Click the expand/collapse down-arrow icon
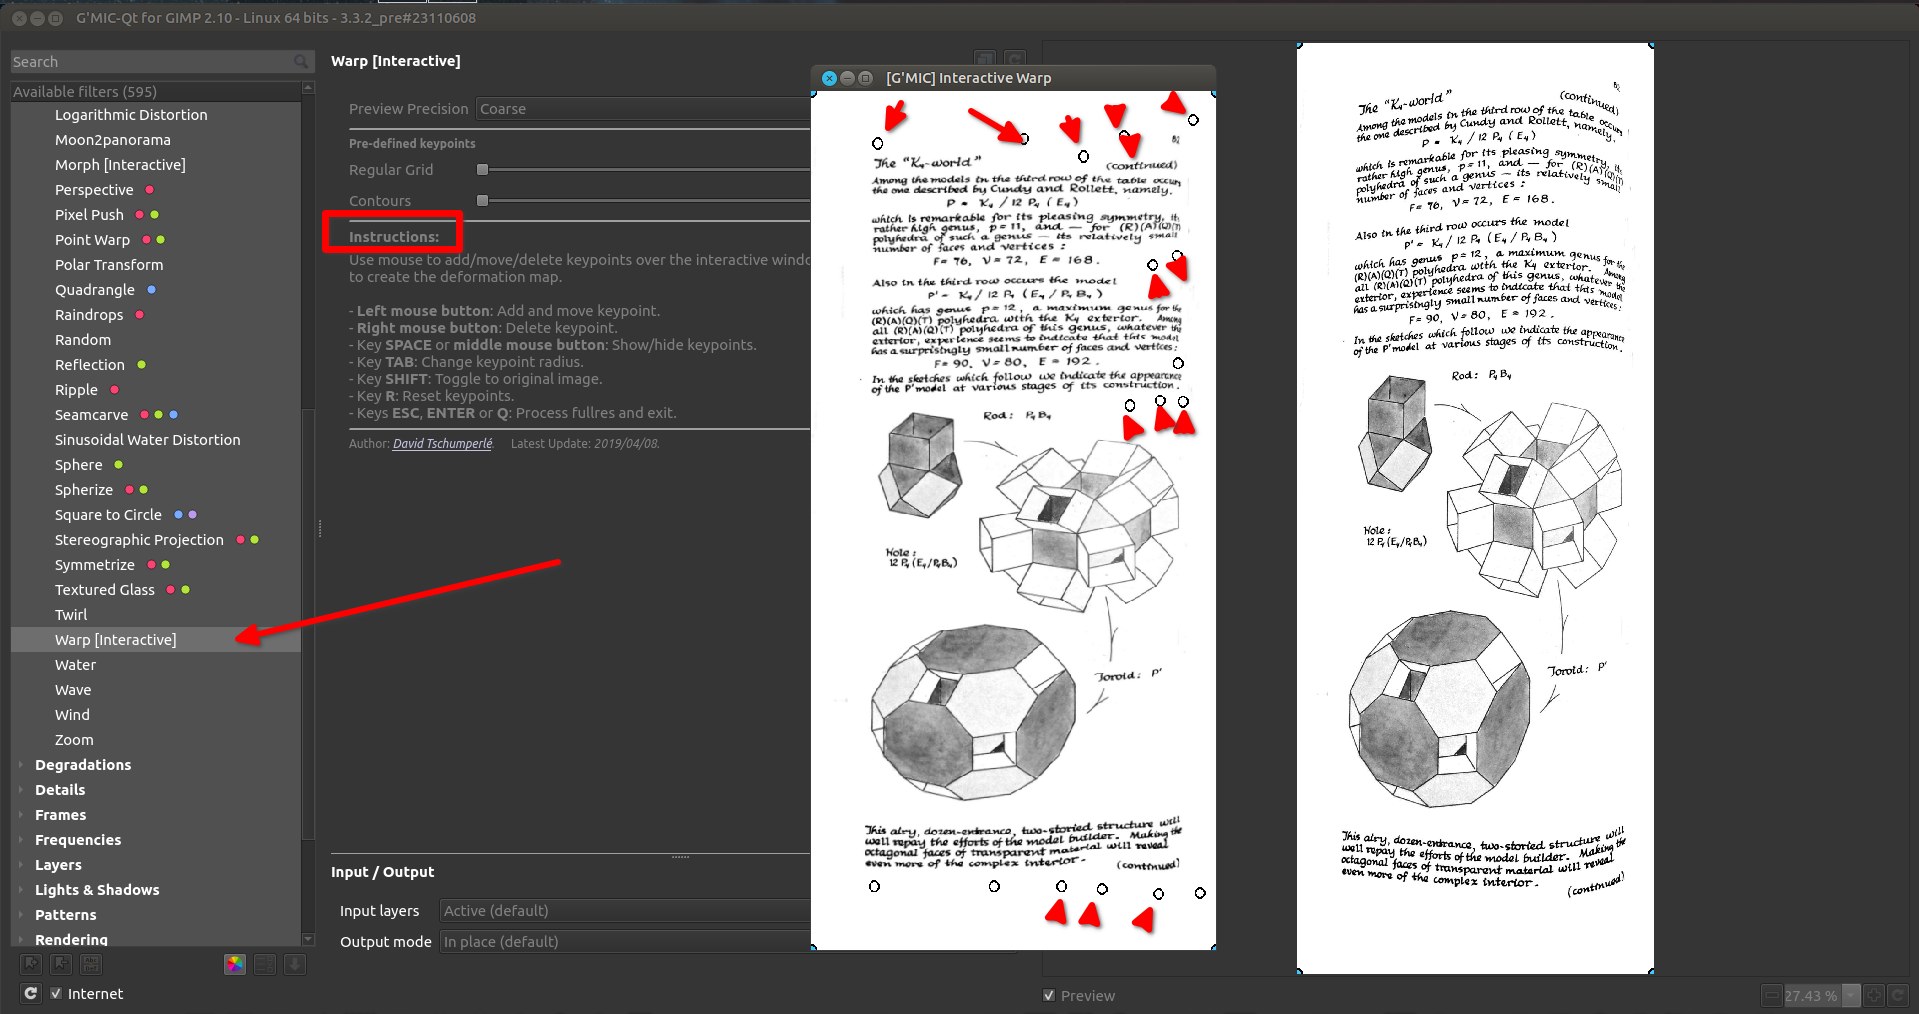 [x=294, y=964]
